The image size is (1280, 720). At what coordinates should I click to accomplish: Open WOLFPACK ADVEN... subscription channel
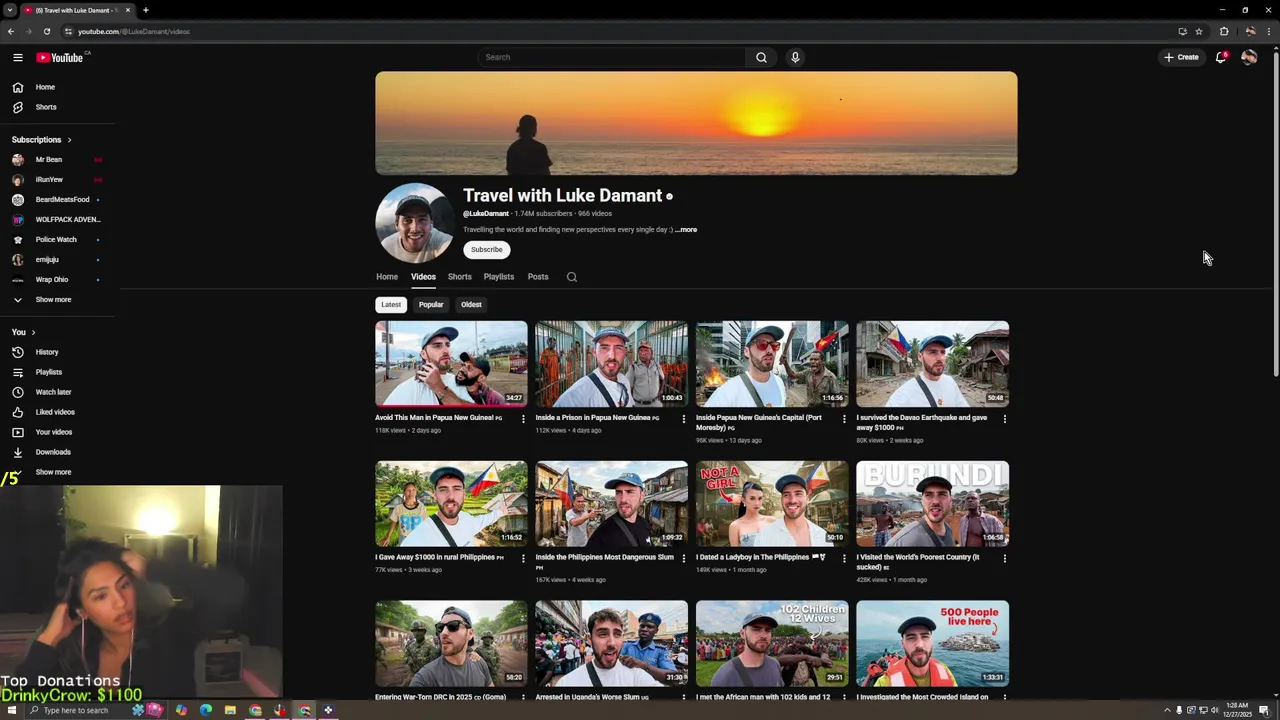67,219
